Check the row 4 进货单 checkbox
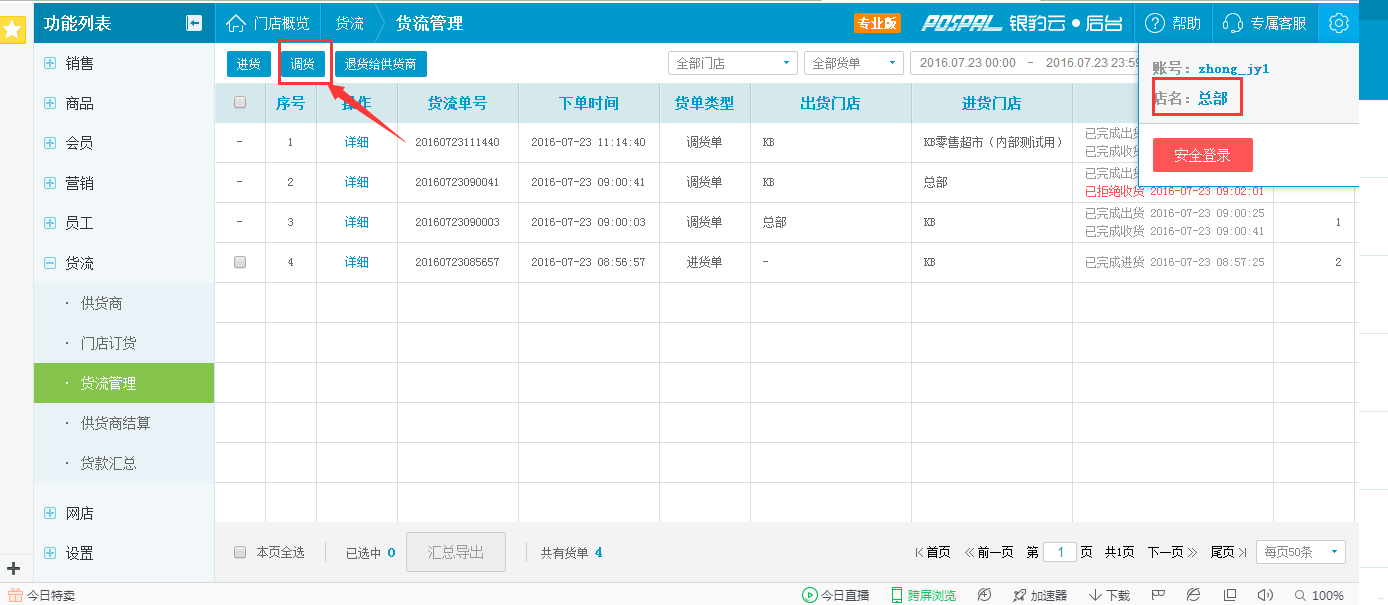Screen dimensions: 1388x605 point(240,262)
